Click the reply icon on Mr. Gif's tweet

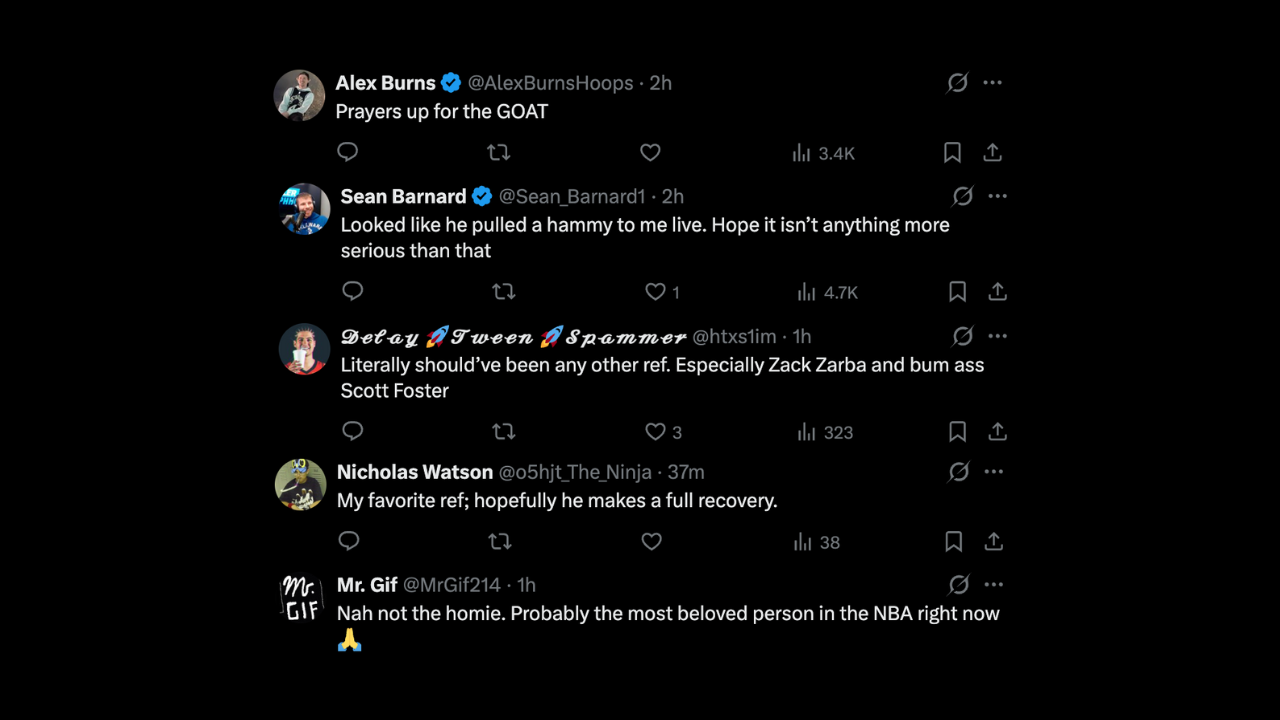(348, 680)
